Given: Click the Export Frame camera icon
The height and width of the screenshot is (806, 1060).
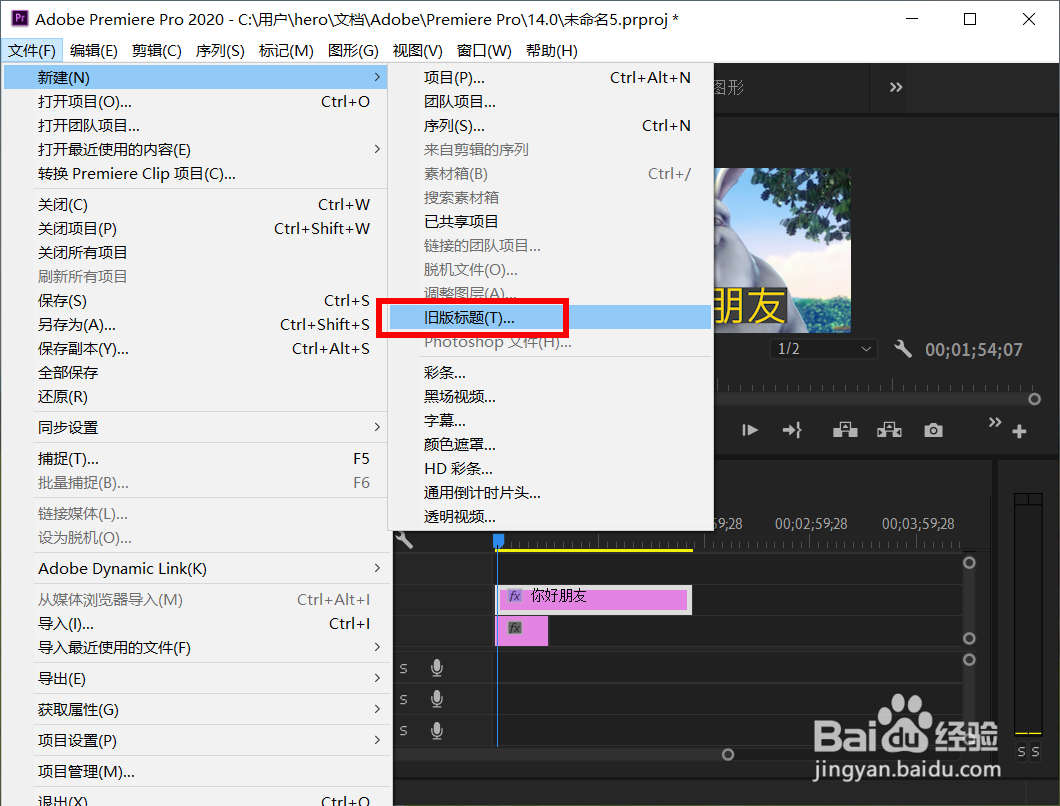Looking at the screenshot, I should [x=934, y=430].
